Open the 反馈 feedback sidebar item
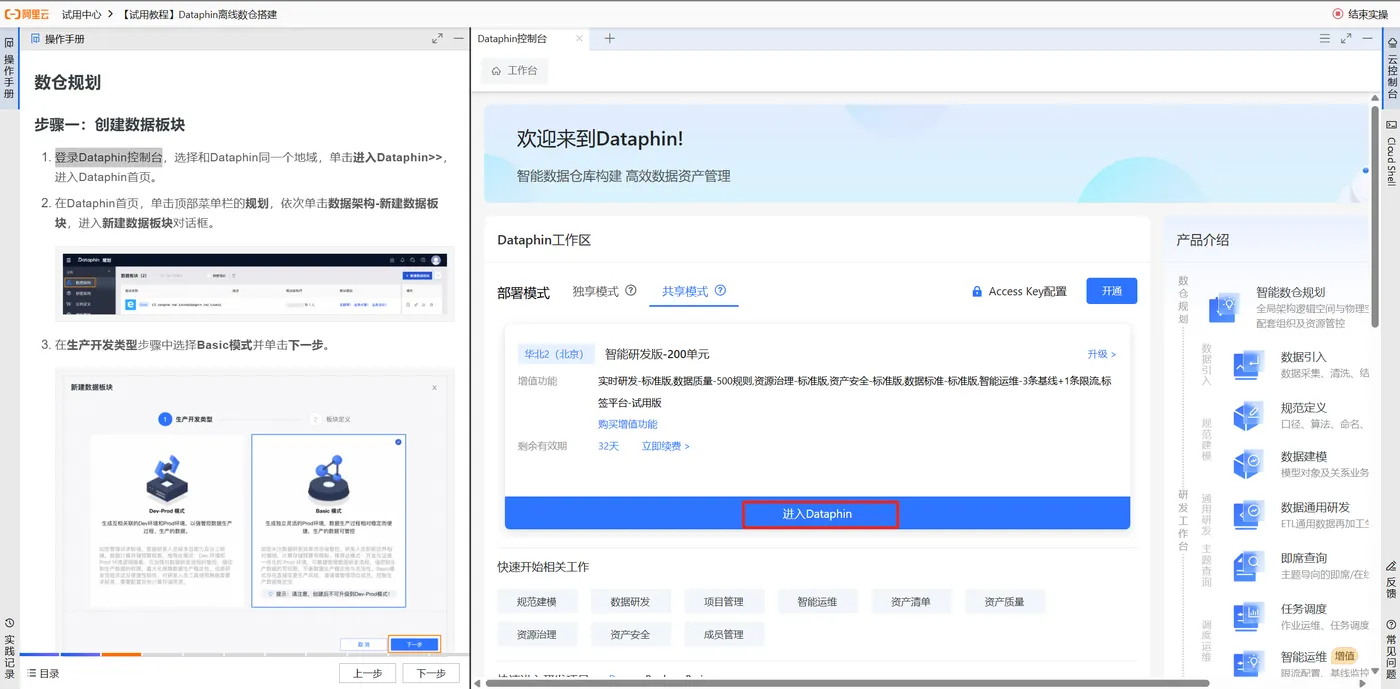Screen dimensions: 1400x689 (x=1391, y=581)
